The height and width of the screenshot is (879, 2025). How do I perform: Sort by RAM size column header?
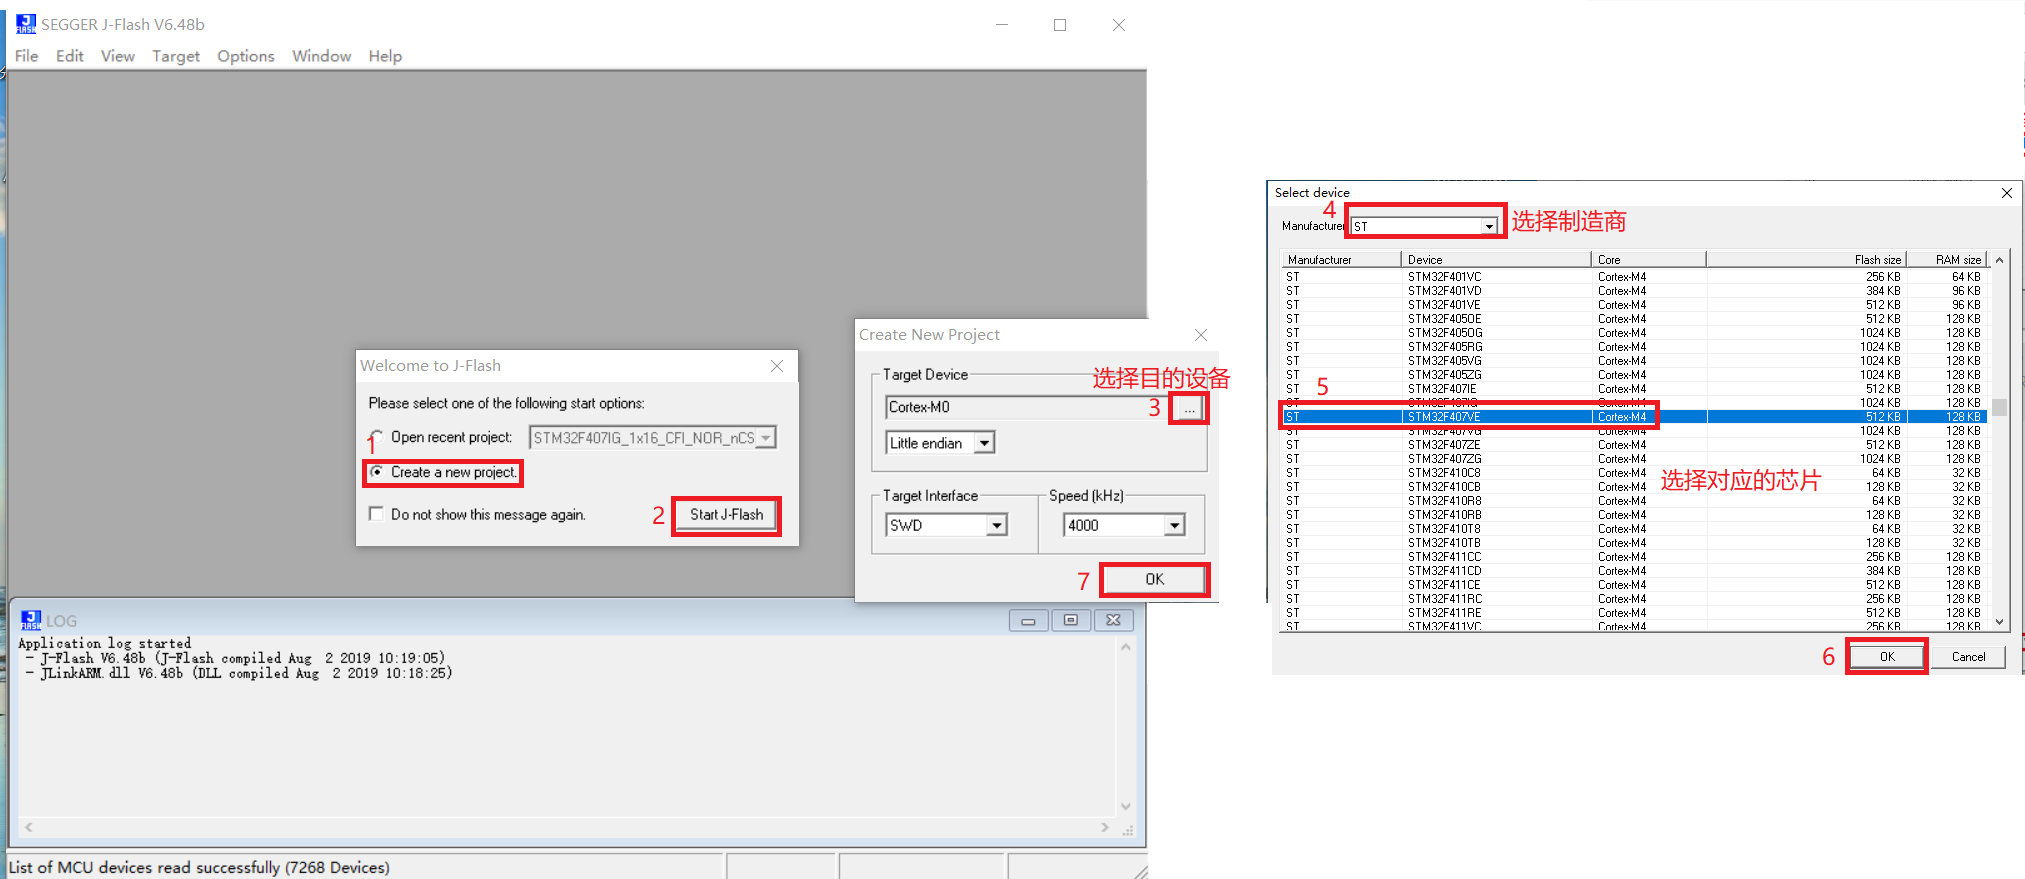[x=1947, y=259]
